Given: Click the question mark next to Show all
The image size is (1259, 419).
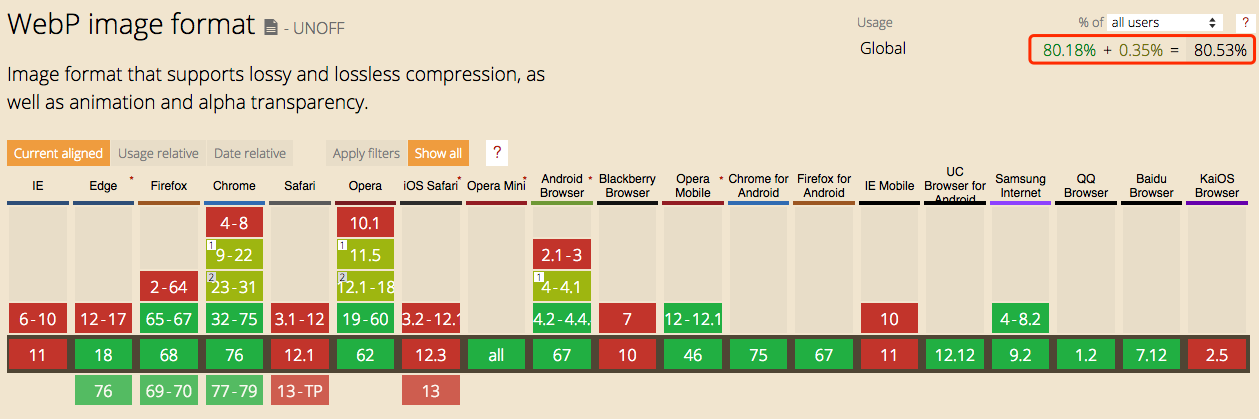Looking at the screenshot, I should [496, 153].
